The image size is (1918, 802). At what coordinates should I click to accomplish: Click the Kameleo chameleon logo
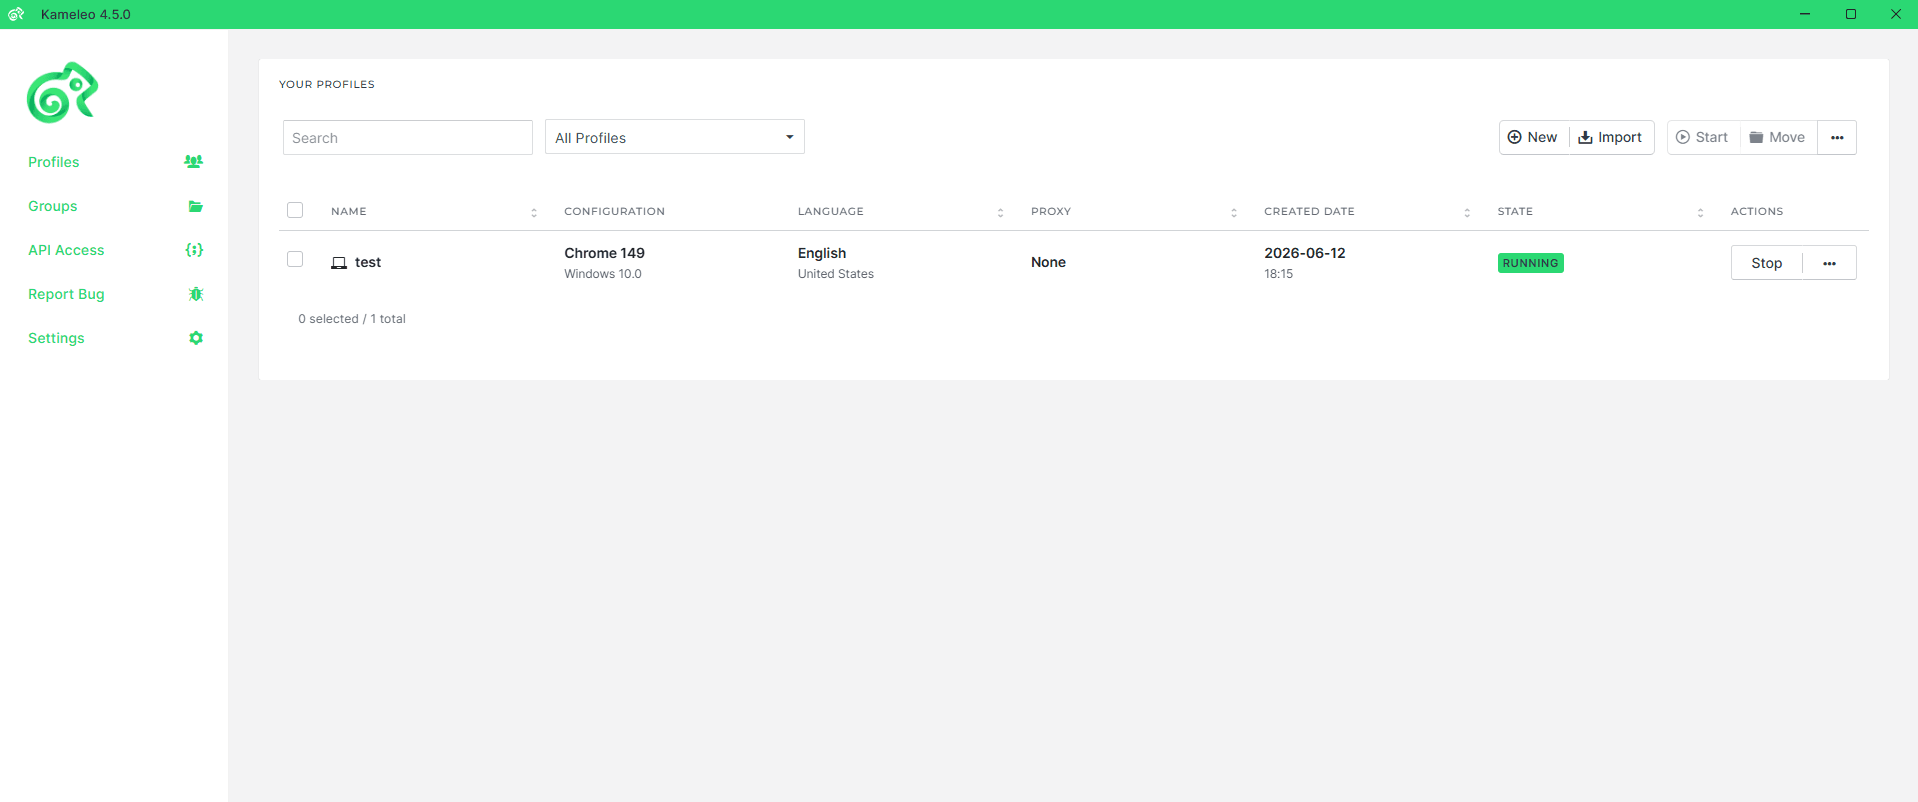point(62,93)
